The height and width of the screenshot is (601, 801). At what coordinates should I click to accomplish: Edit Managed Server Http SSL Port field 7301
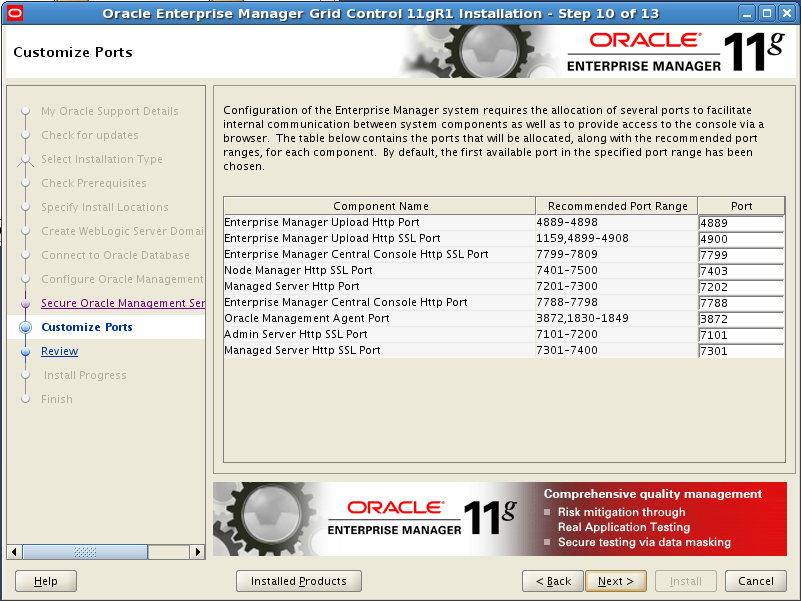(741, 351)
